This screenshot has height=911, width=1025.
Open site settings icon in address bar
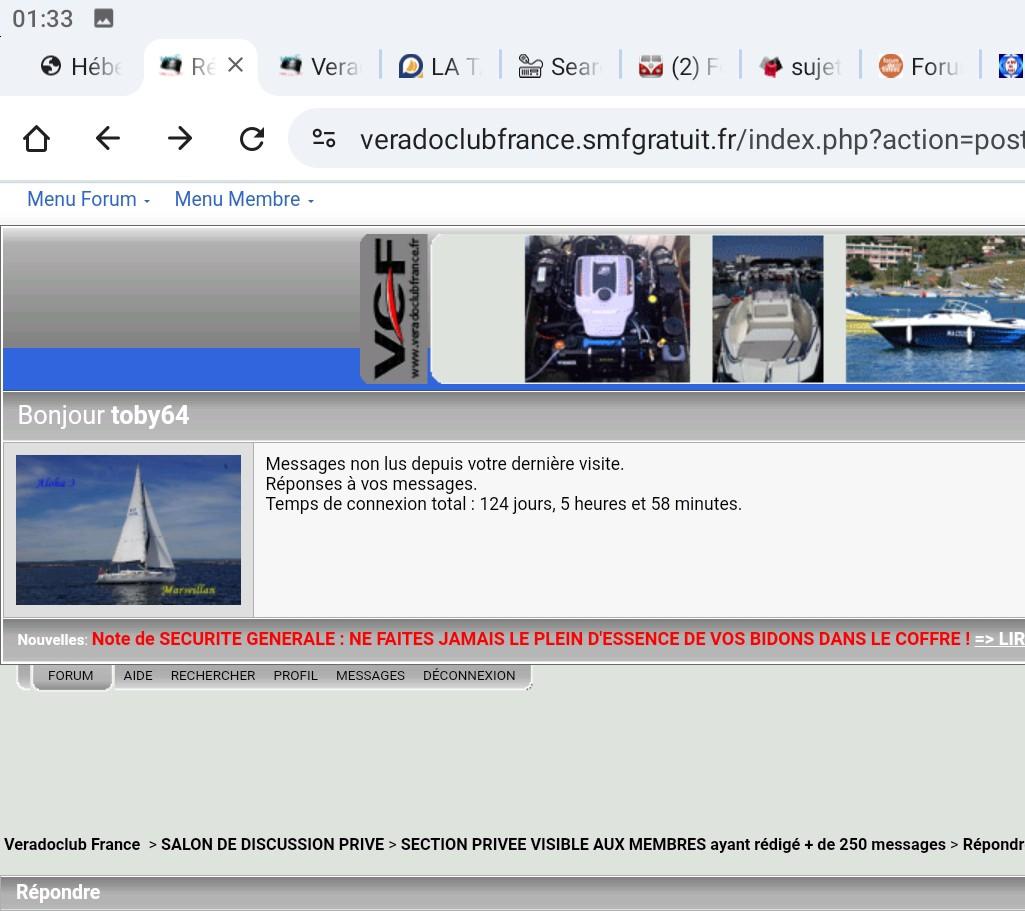tap(324, 139)
